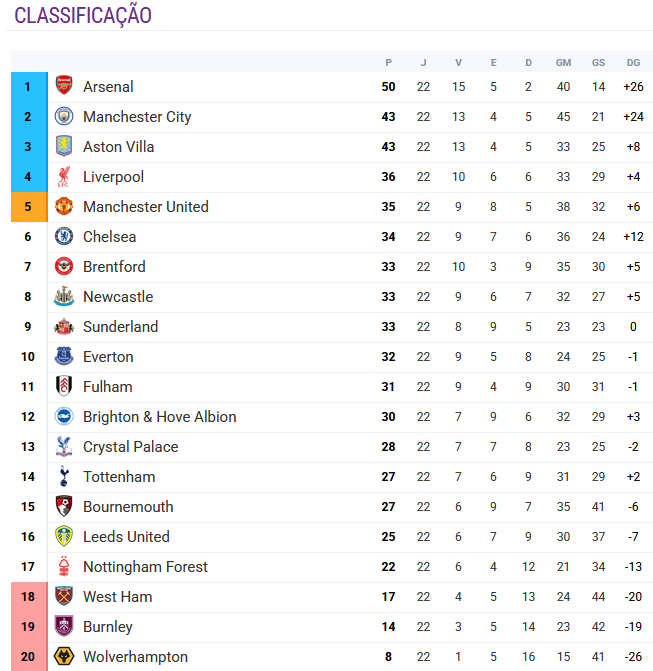Image resolution: width=653 pixels, height=671 pixels.
Task: Click the DG goal difference column header
Action: click(632, 62)
